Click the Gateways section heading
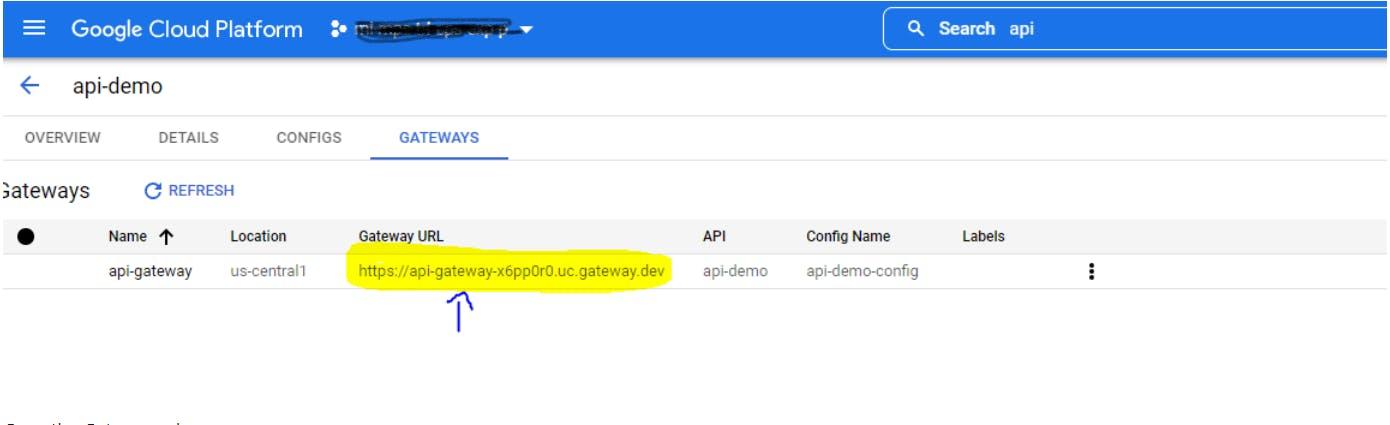The image size is (1390, 425). [45, 191]
